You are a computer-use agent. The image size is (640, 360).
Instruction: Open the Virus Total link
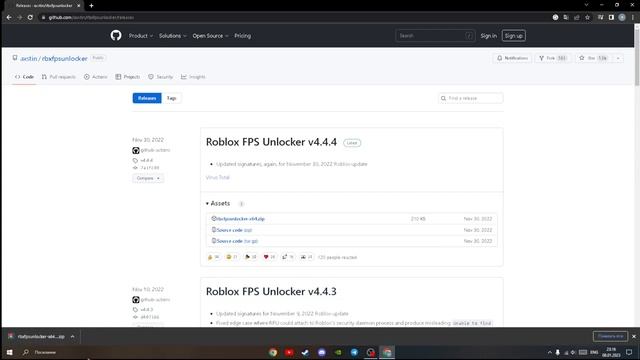(218, 178)
